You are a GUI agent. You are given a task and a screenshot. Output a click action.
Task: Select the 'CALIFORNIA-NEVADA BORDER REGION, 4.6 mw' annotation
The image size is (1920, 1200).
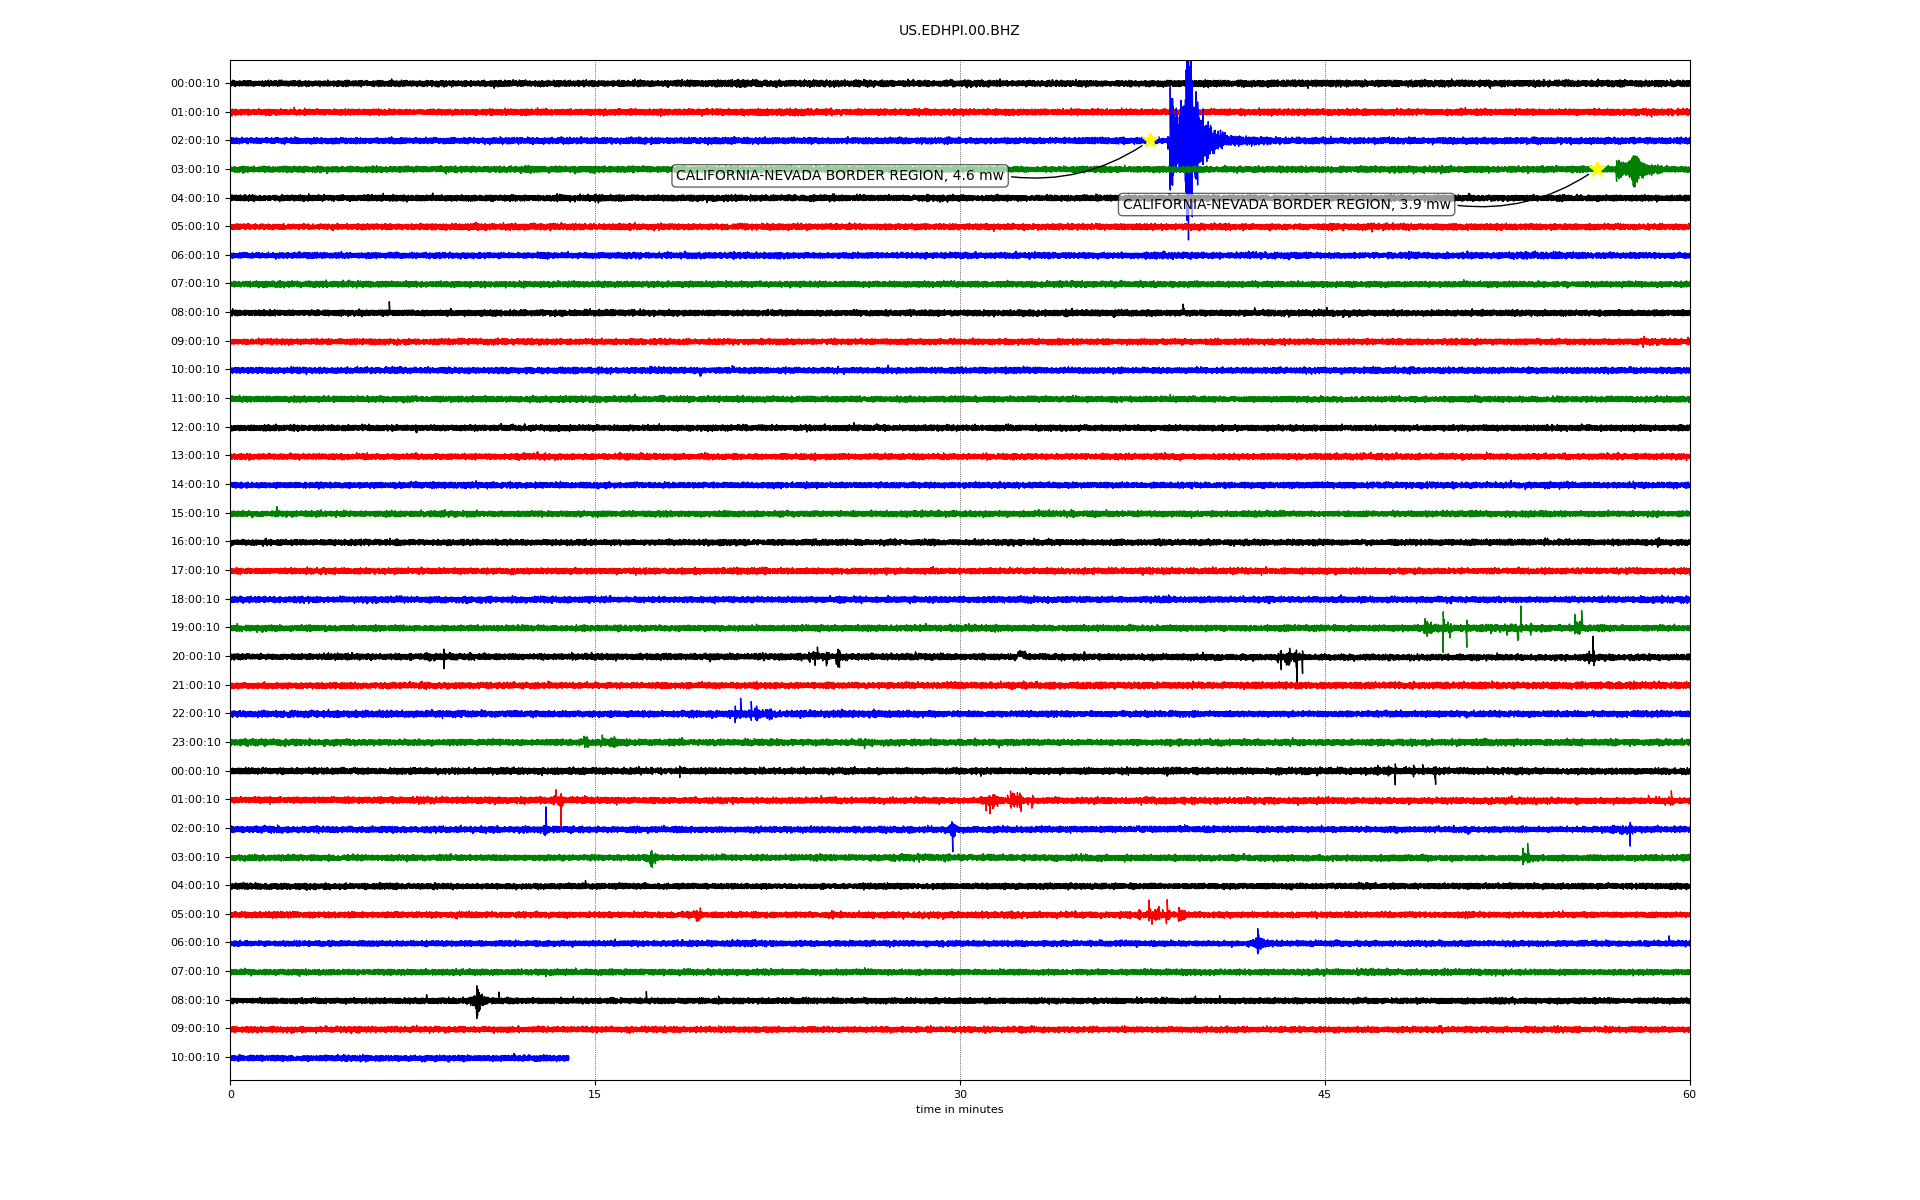click(840, 176)
